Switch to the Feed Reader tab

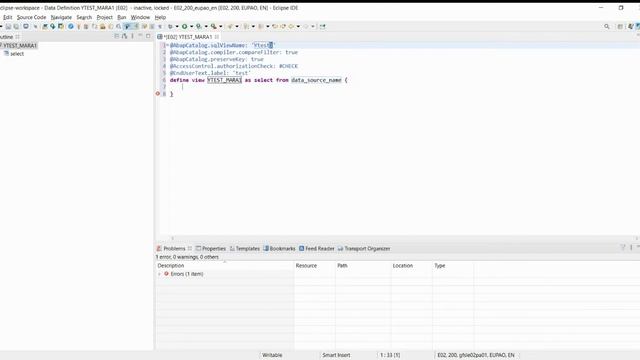click(x=317, y=248)
